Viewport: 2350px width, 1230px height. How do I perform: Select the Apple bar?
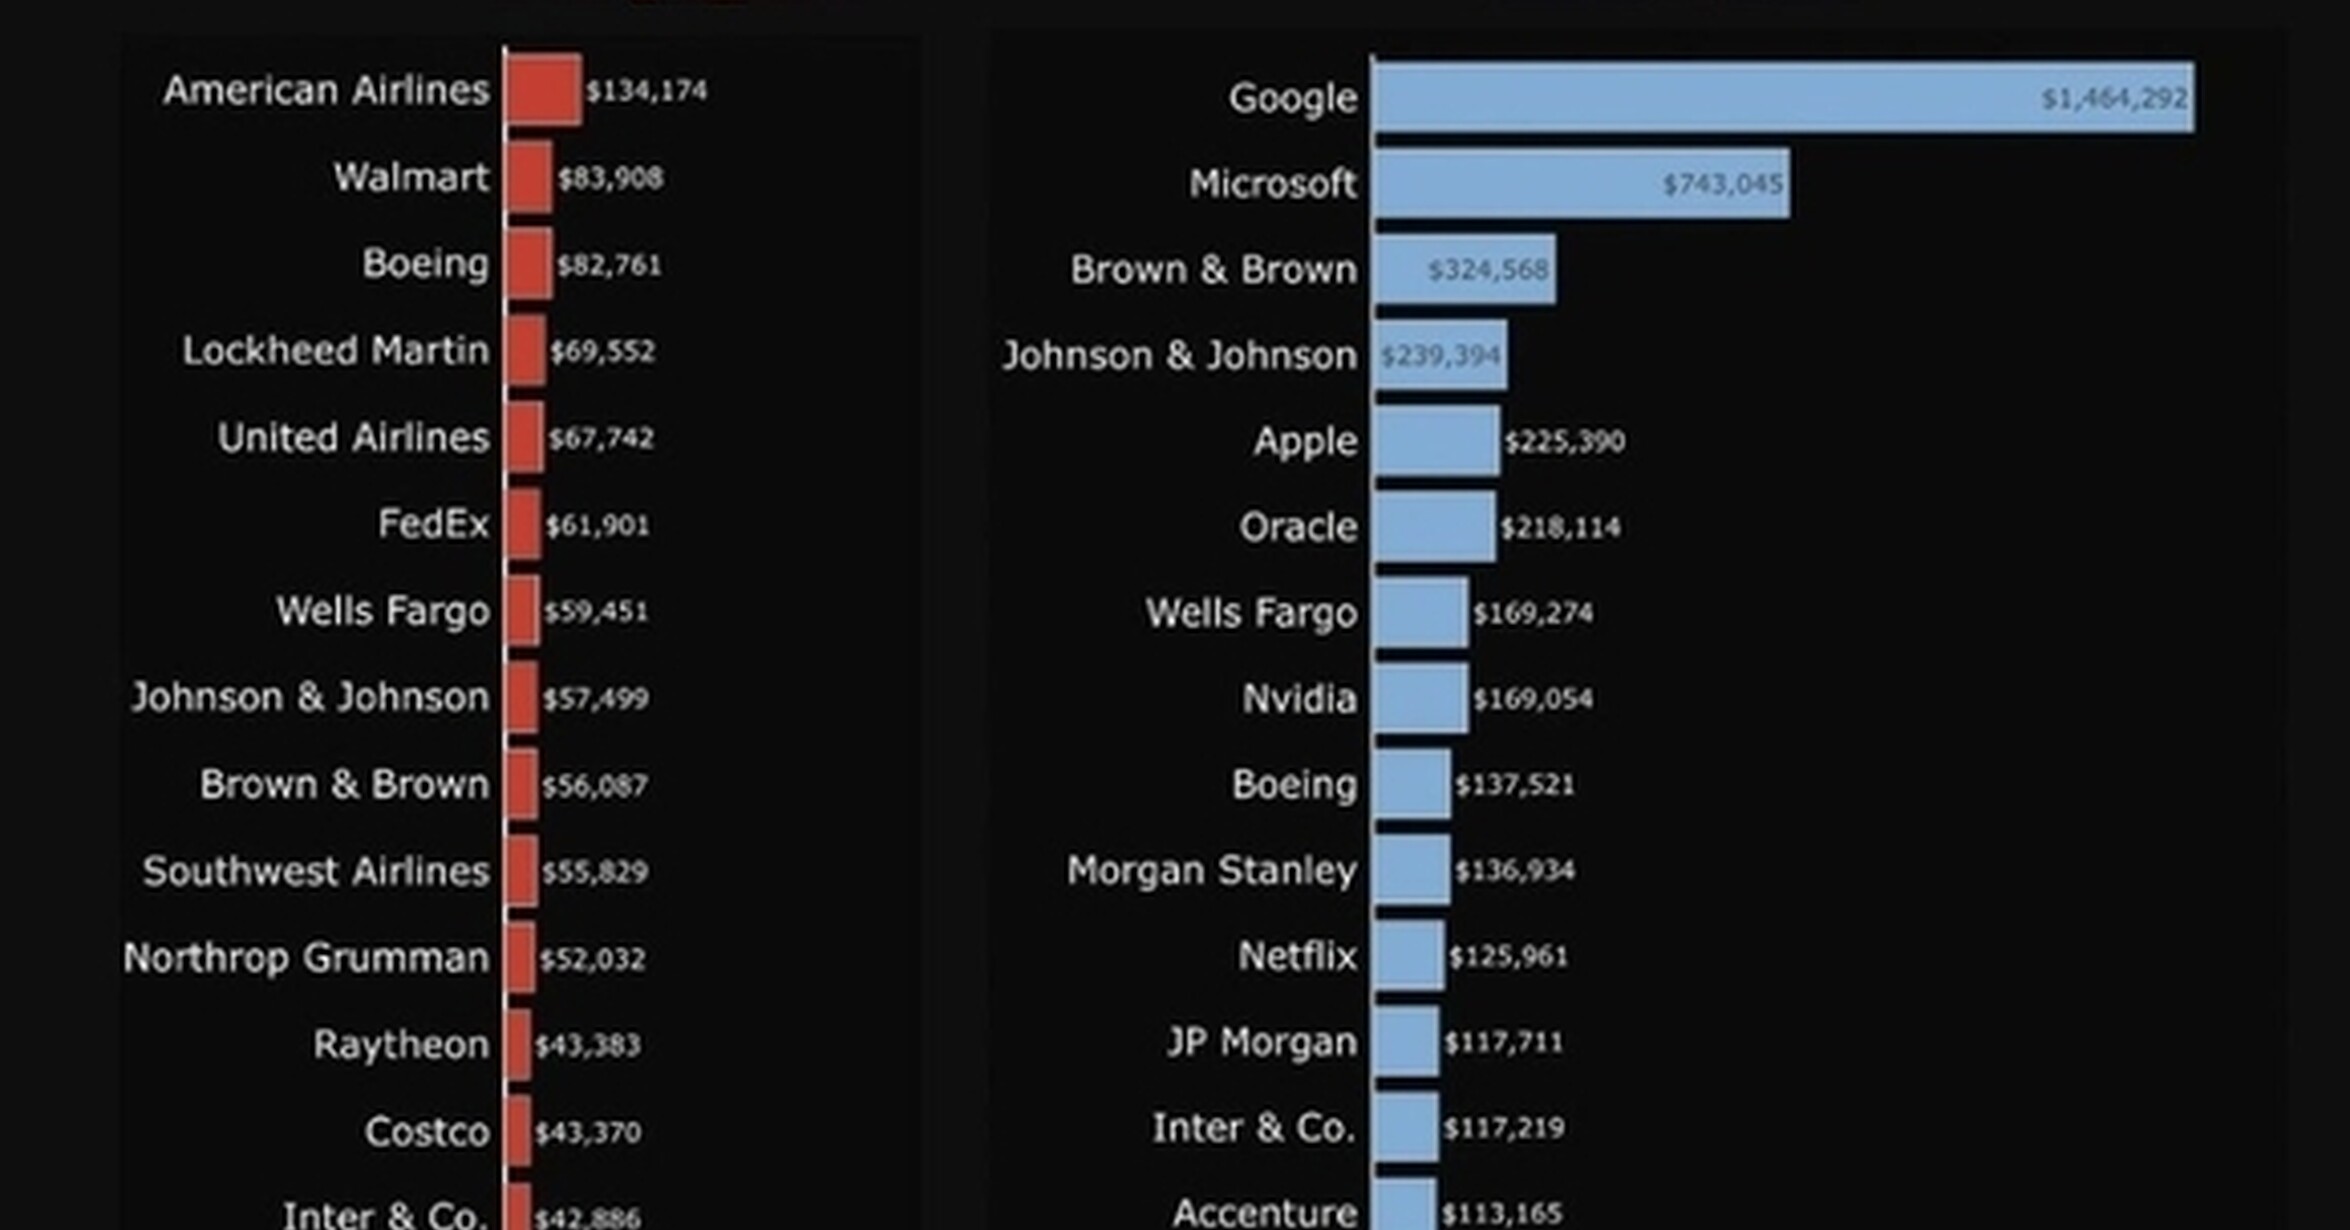pyautogui.click(x=1437, y=440)
